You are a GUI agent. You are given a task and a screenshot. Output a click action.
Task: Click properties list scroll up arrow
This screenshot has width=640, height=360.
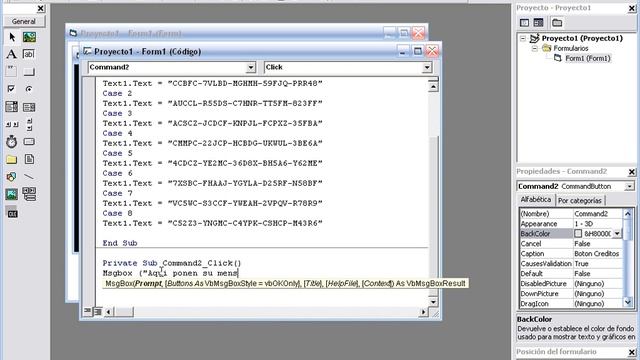628,213
